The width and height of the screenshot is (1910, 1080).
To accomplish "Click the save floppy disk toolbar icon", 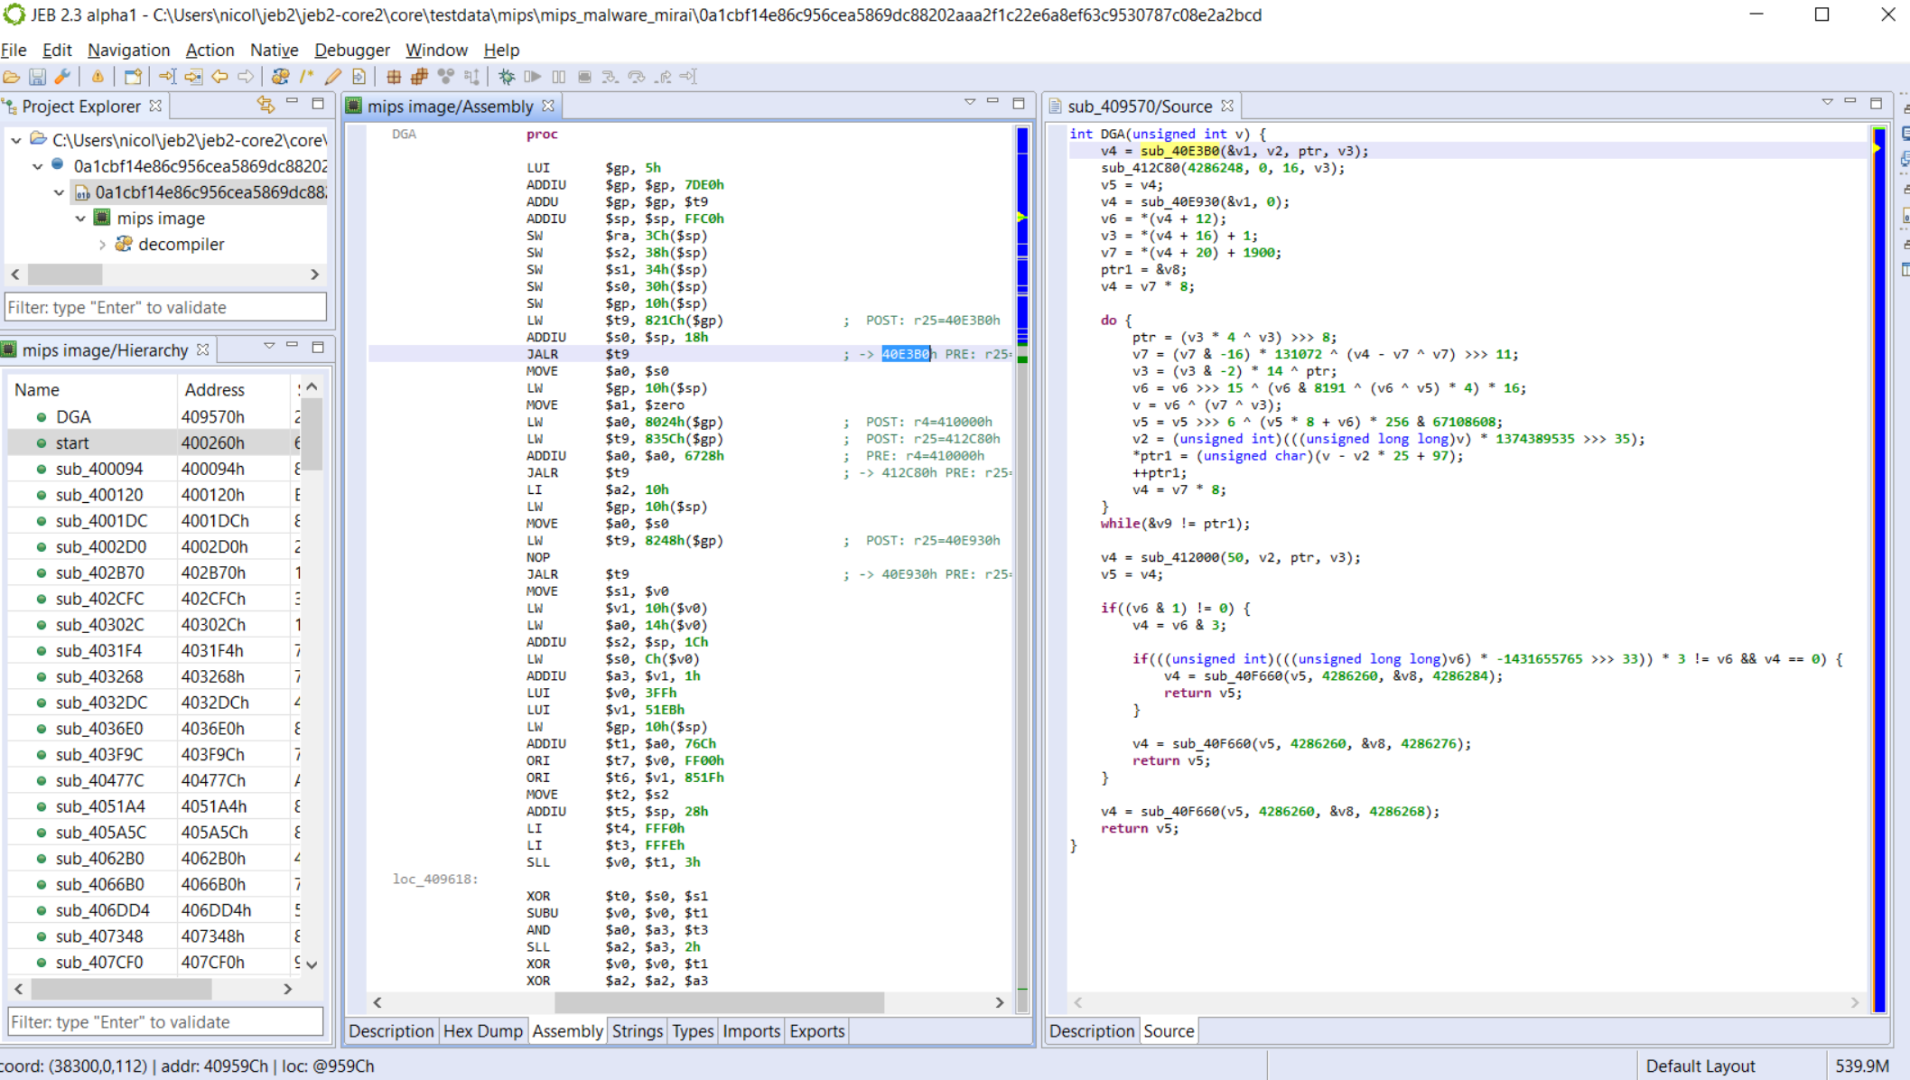I will 37,77.
